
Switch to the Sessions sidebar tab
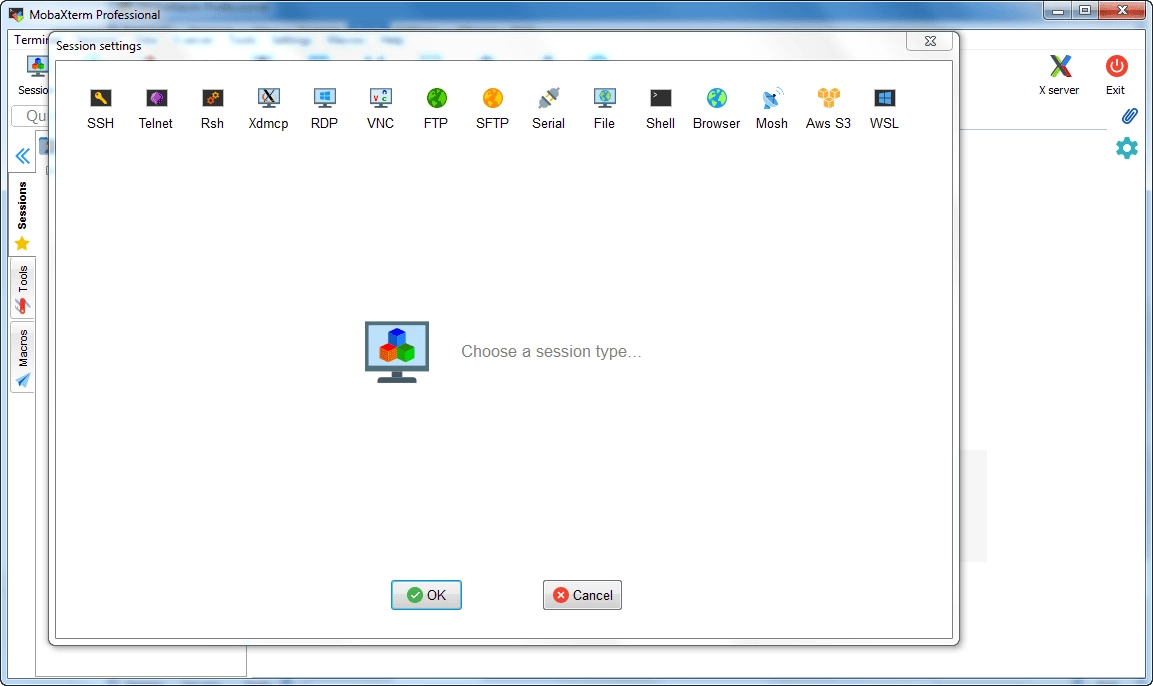point(22,215)
